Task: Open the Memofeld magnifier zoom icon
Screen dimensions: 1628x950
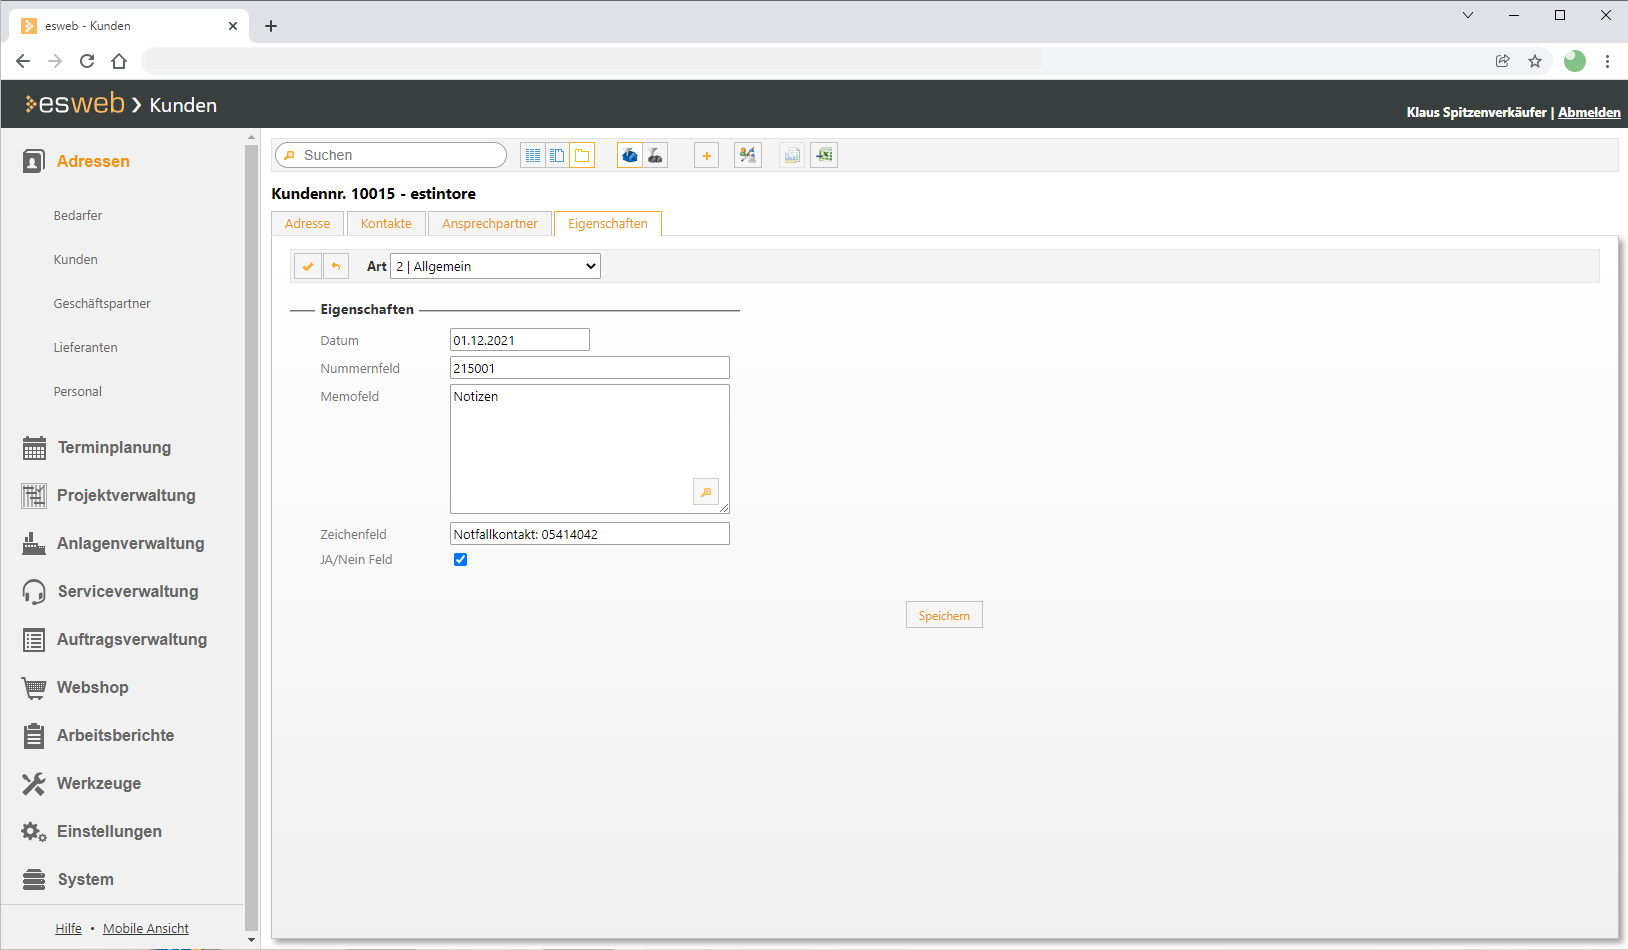Action: tap(706, 492)
